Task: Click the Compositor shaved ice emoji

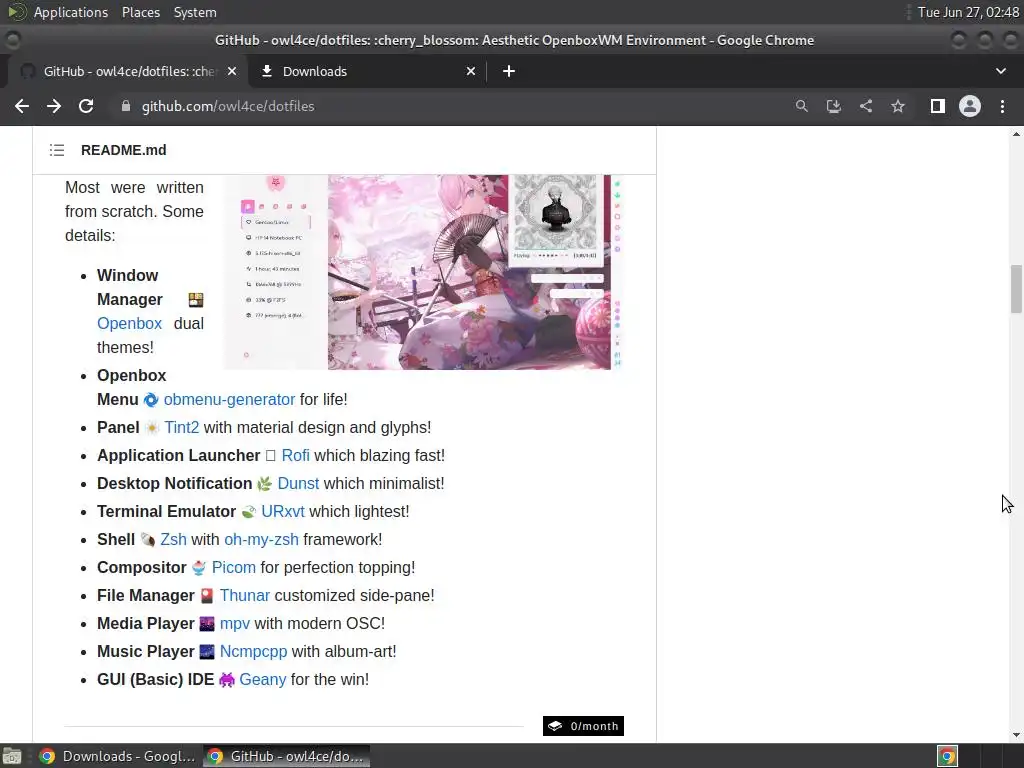Action: [x=199, y=568]
